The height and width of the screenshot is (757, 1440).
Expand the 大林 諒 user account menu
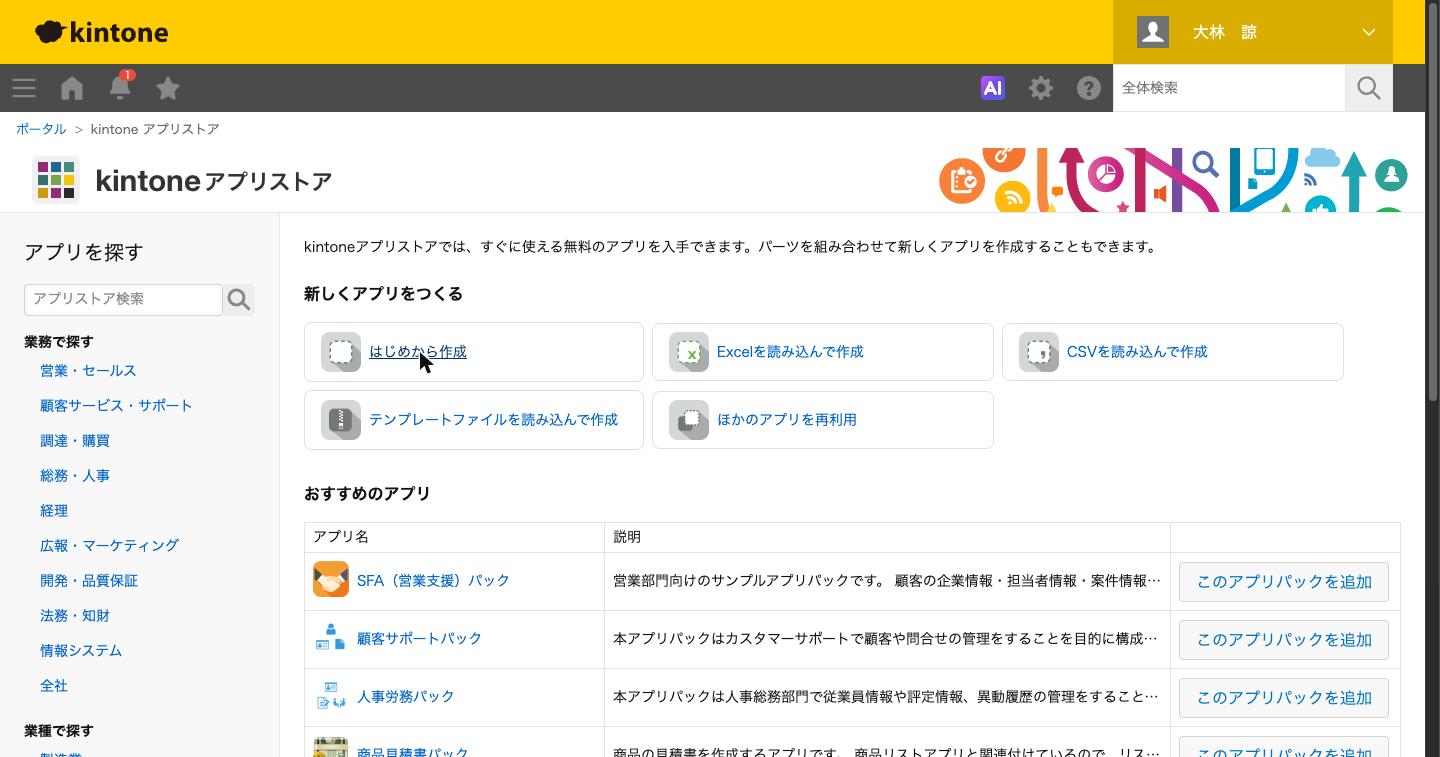pyautogui.click(x=1253, y=32)
